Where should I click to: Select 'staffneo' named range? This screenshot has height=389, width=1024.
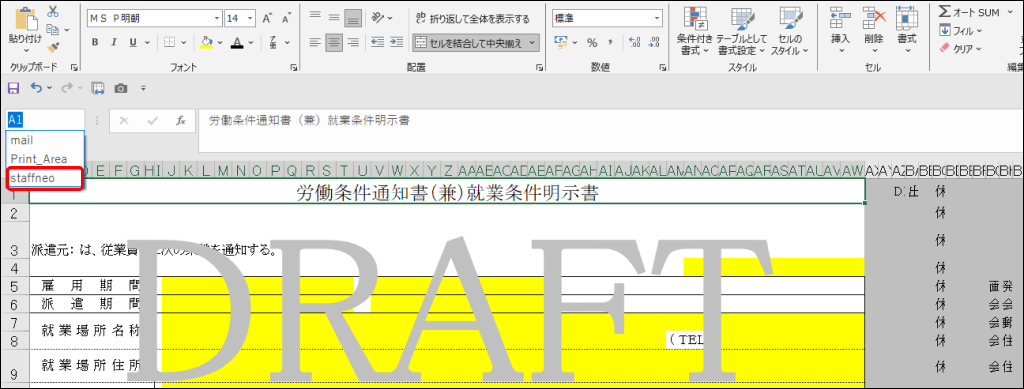(44, 178)
